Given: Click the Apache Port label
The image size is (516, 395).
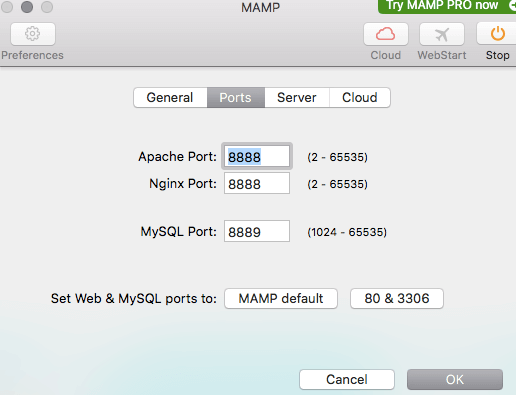Looking at the screenshot, I should 177,156.
